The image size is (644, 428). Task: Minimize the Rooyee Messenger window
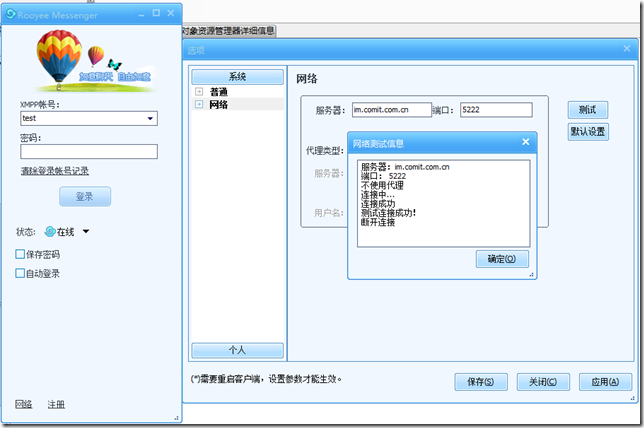click(x=140, y=12)
